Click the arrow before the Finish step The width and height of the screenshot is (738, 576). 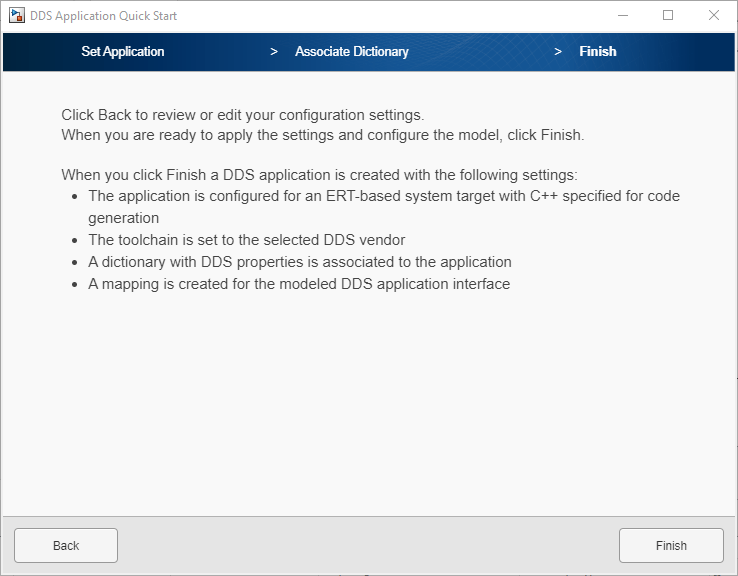tap(558, 52)
